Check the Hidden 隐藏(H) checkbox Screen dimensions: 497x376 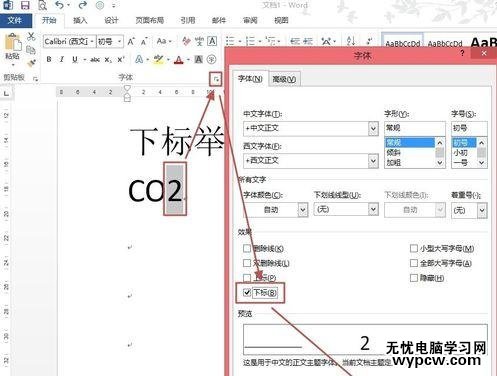click(x=414, y=278)
